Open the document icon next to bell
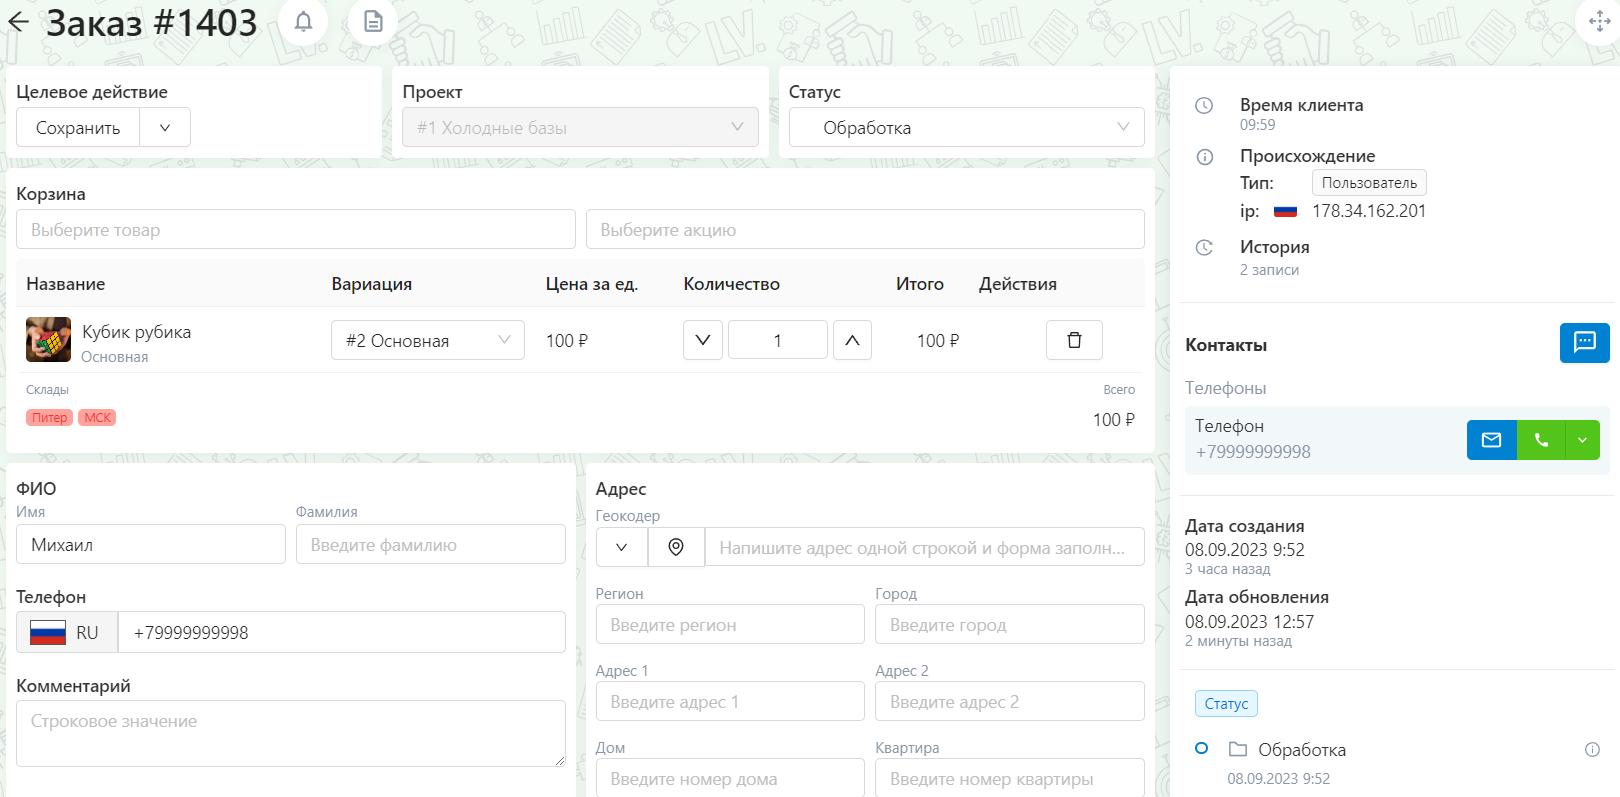Image resolution: width=1620 pixels, height=797 pixels. [373, 21]
